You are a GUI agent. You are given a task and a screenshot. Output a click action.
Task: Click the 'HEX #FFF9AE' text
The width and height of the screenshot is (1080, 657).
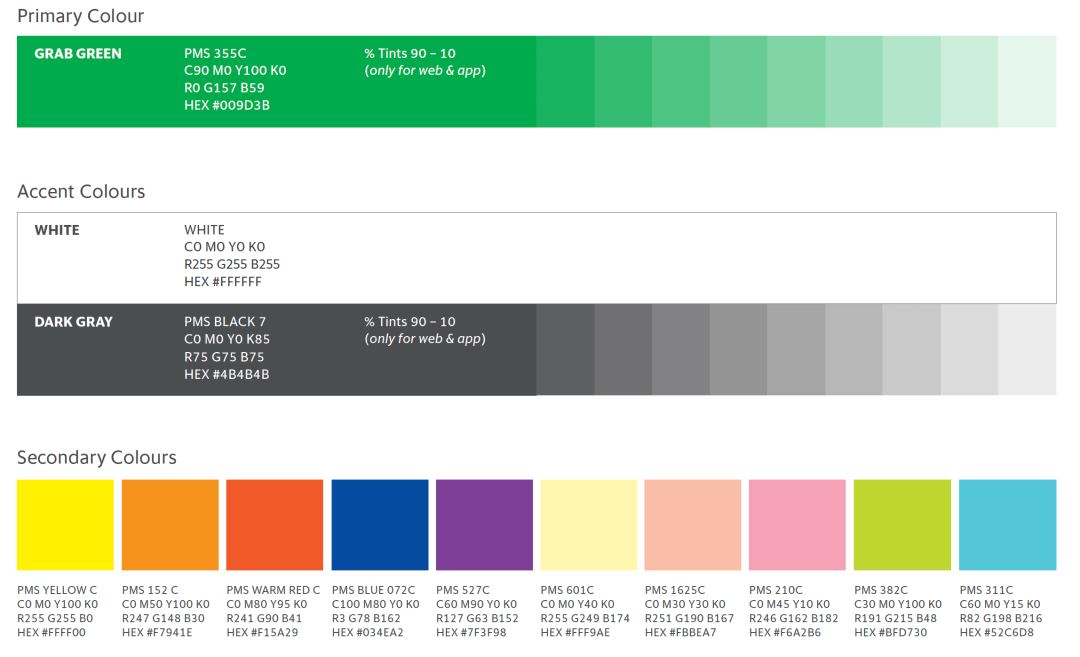point(575,632)
